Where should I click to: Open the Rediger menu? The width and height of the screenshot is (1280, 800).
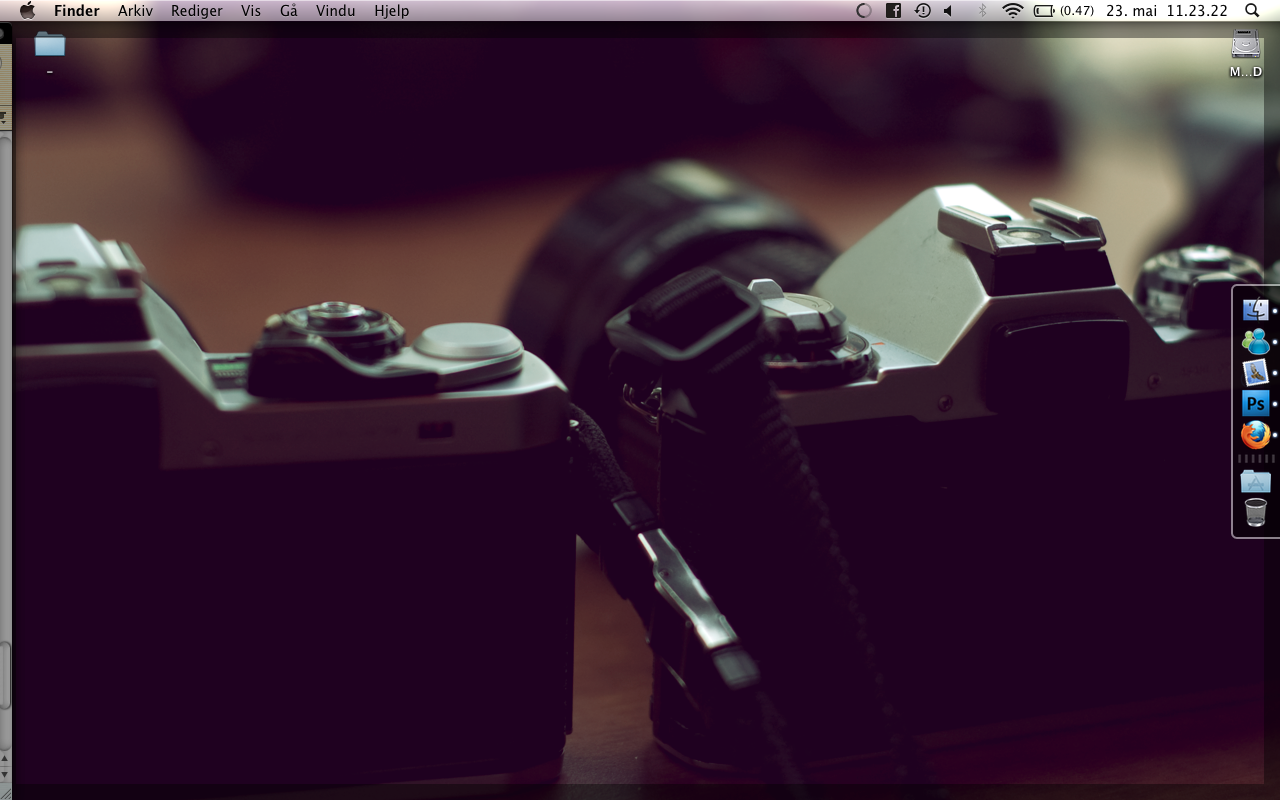(197, 11)
